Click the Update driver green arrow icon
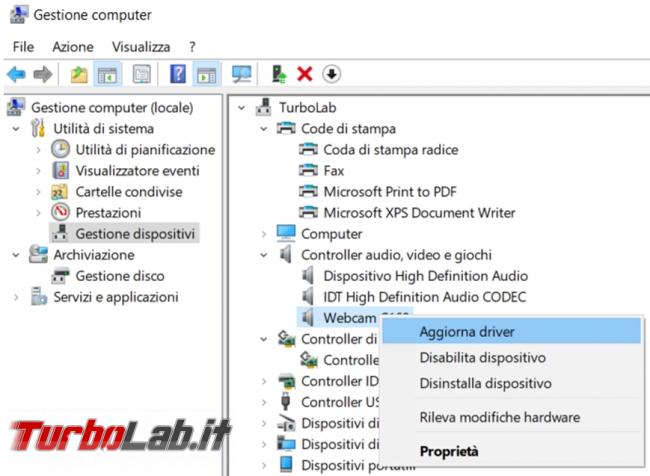Viewport: 650px width, 476px height. coord(279,75)
